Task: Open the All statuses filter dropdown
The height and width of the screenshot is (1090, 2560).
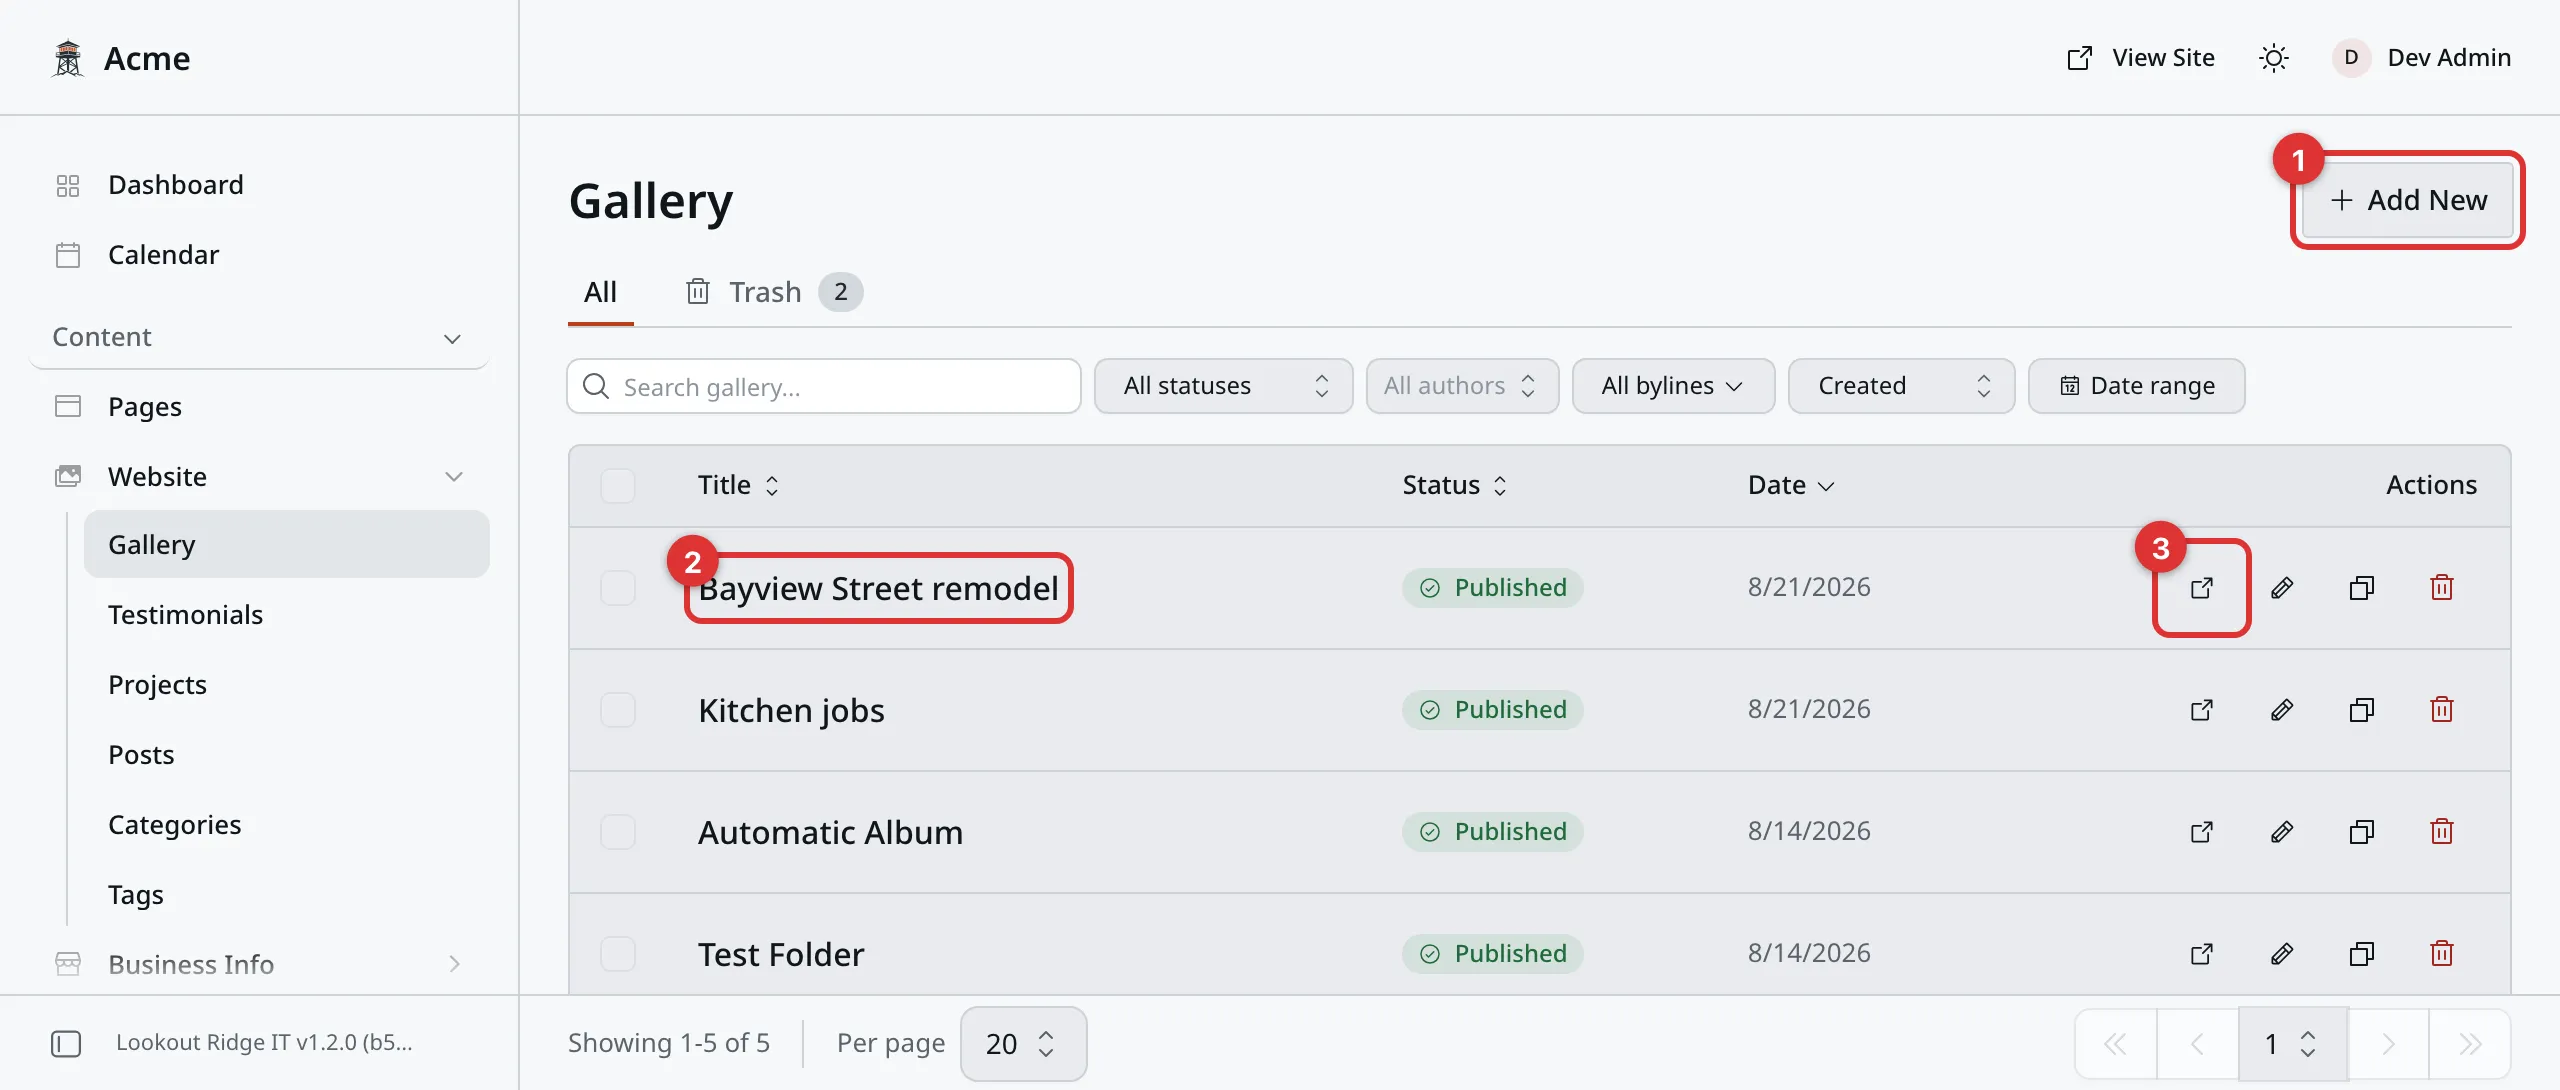Action: click(x=1223, y=386)
